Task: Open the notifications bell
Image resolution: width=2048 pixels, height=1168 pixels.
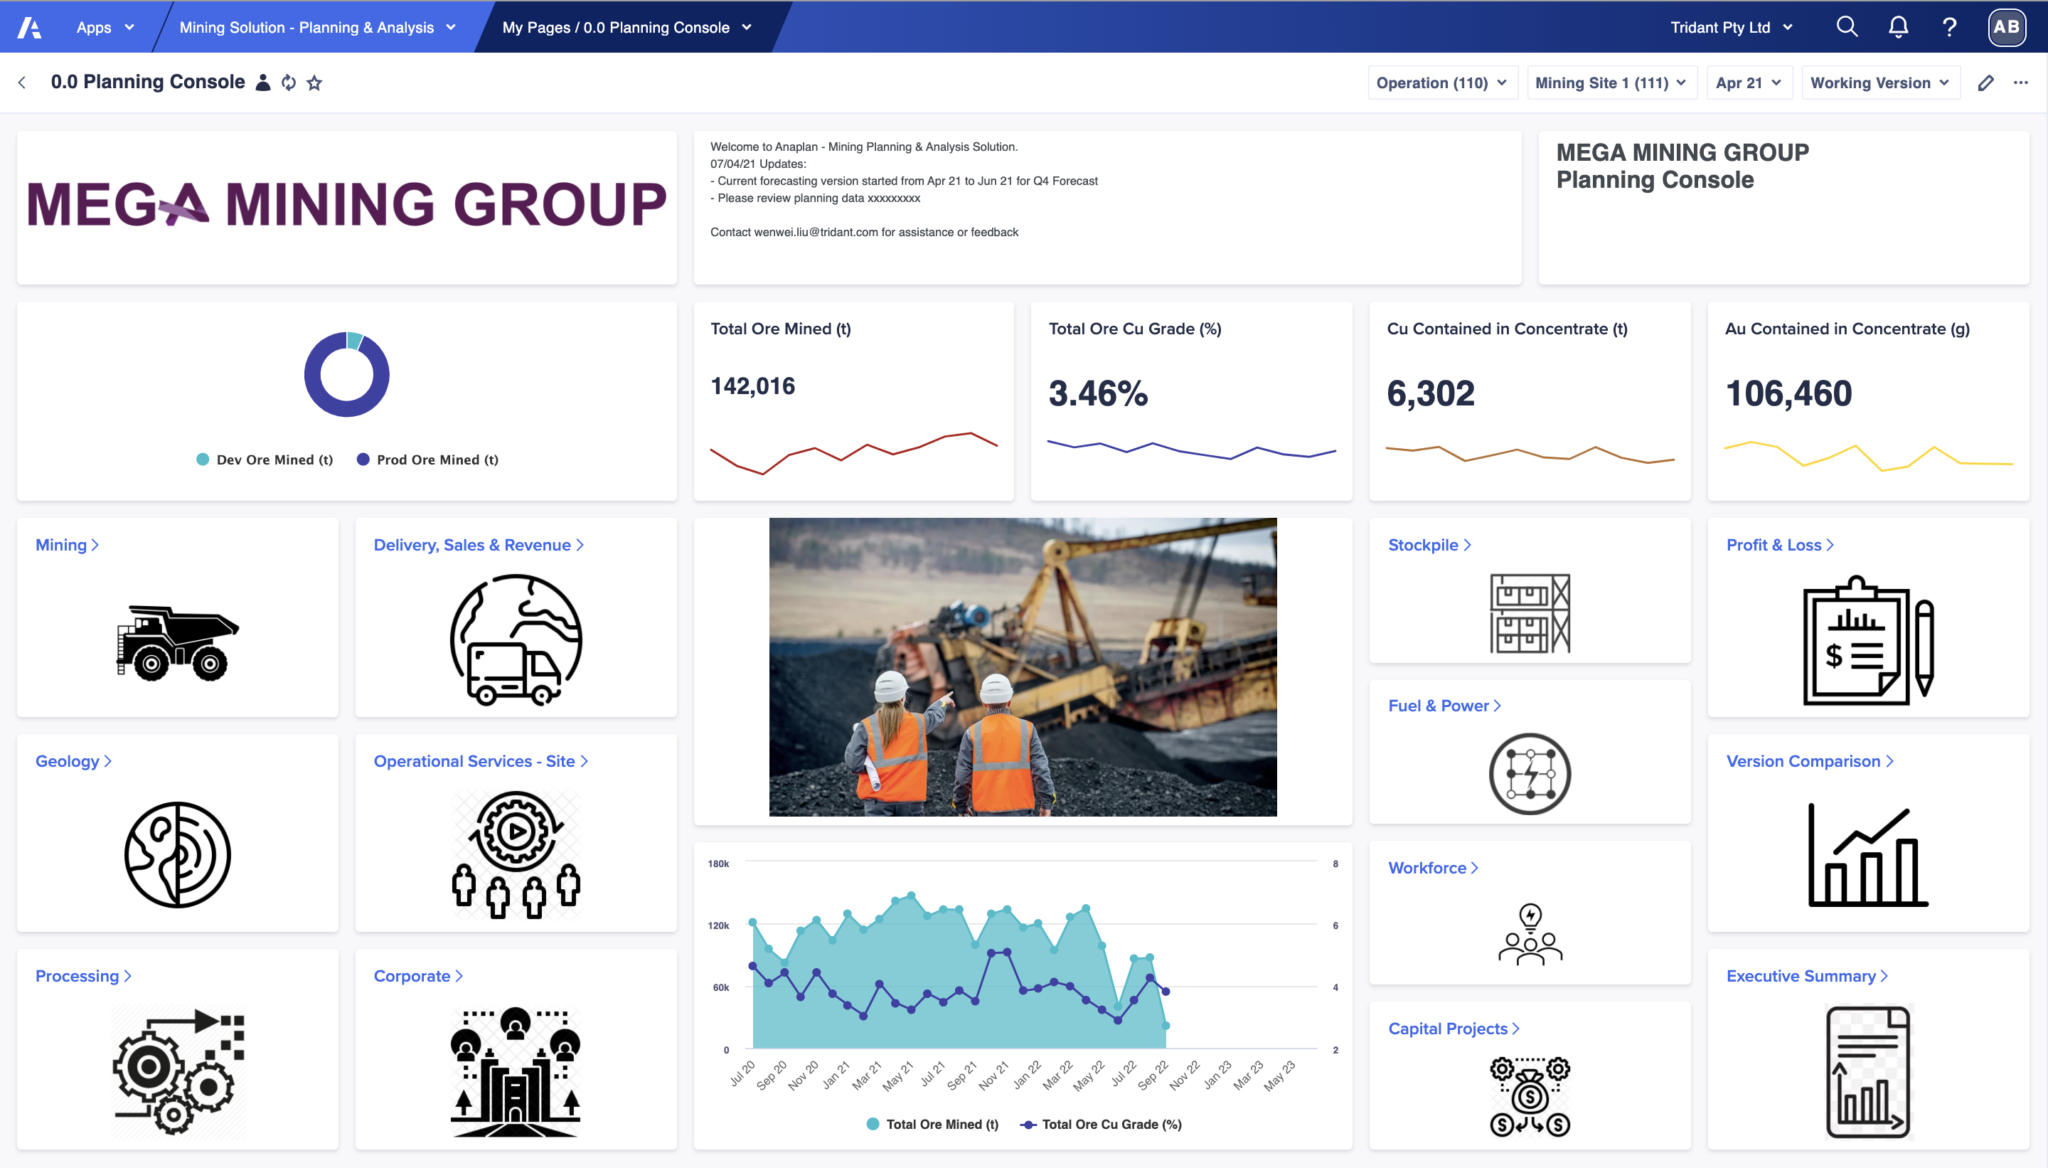Action: pos(1897,27)
